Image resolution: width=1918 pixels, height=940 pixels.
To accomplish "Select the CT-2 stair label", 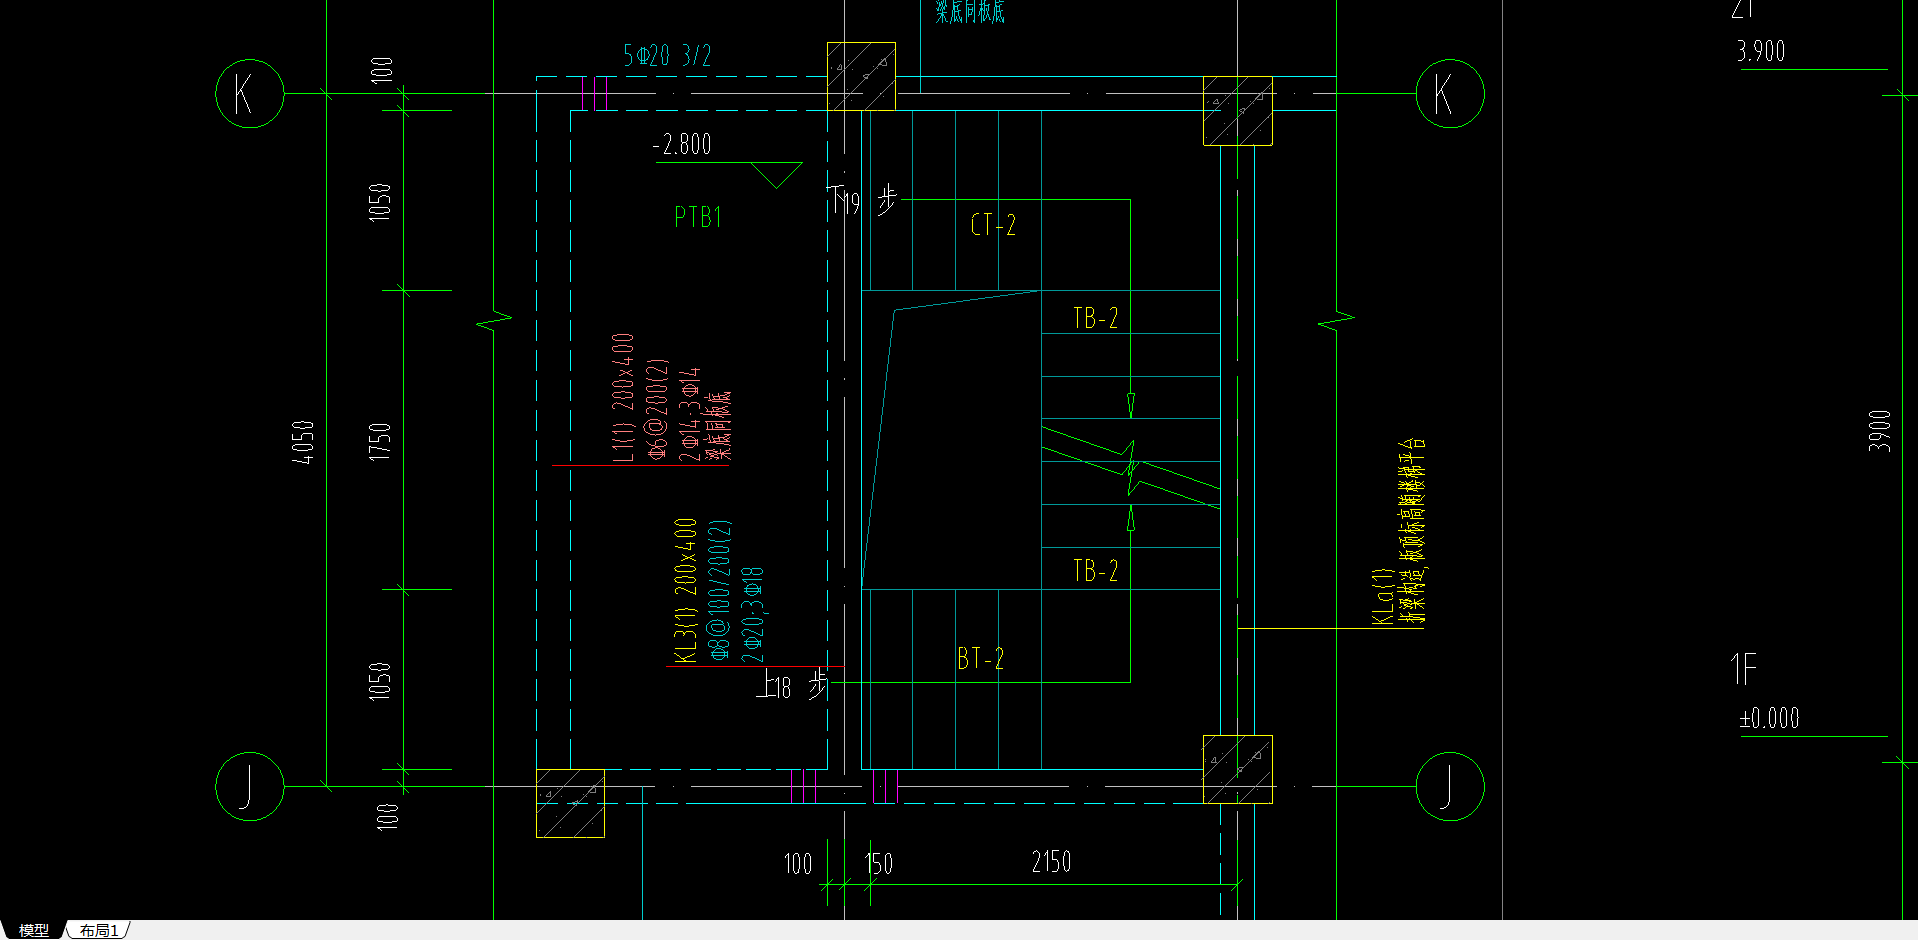I will pos(993,225).
